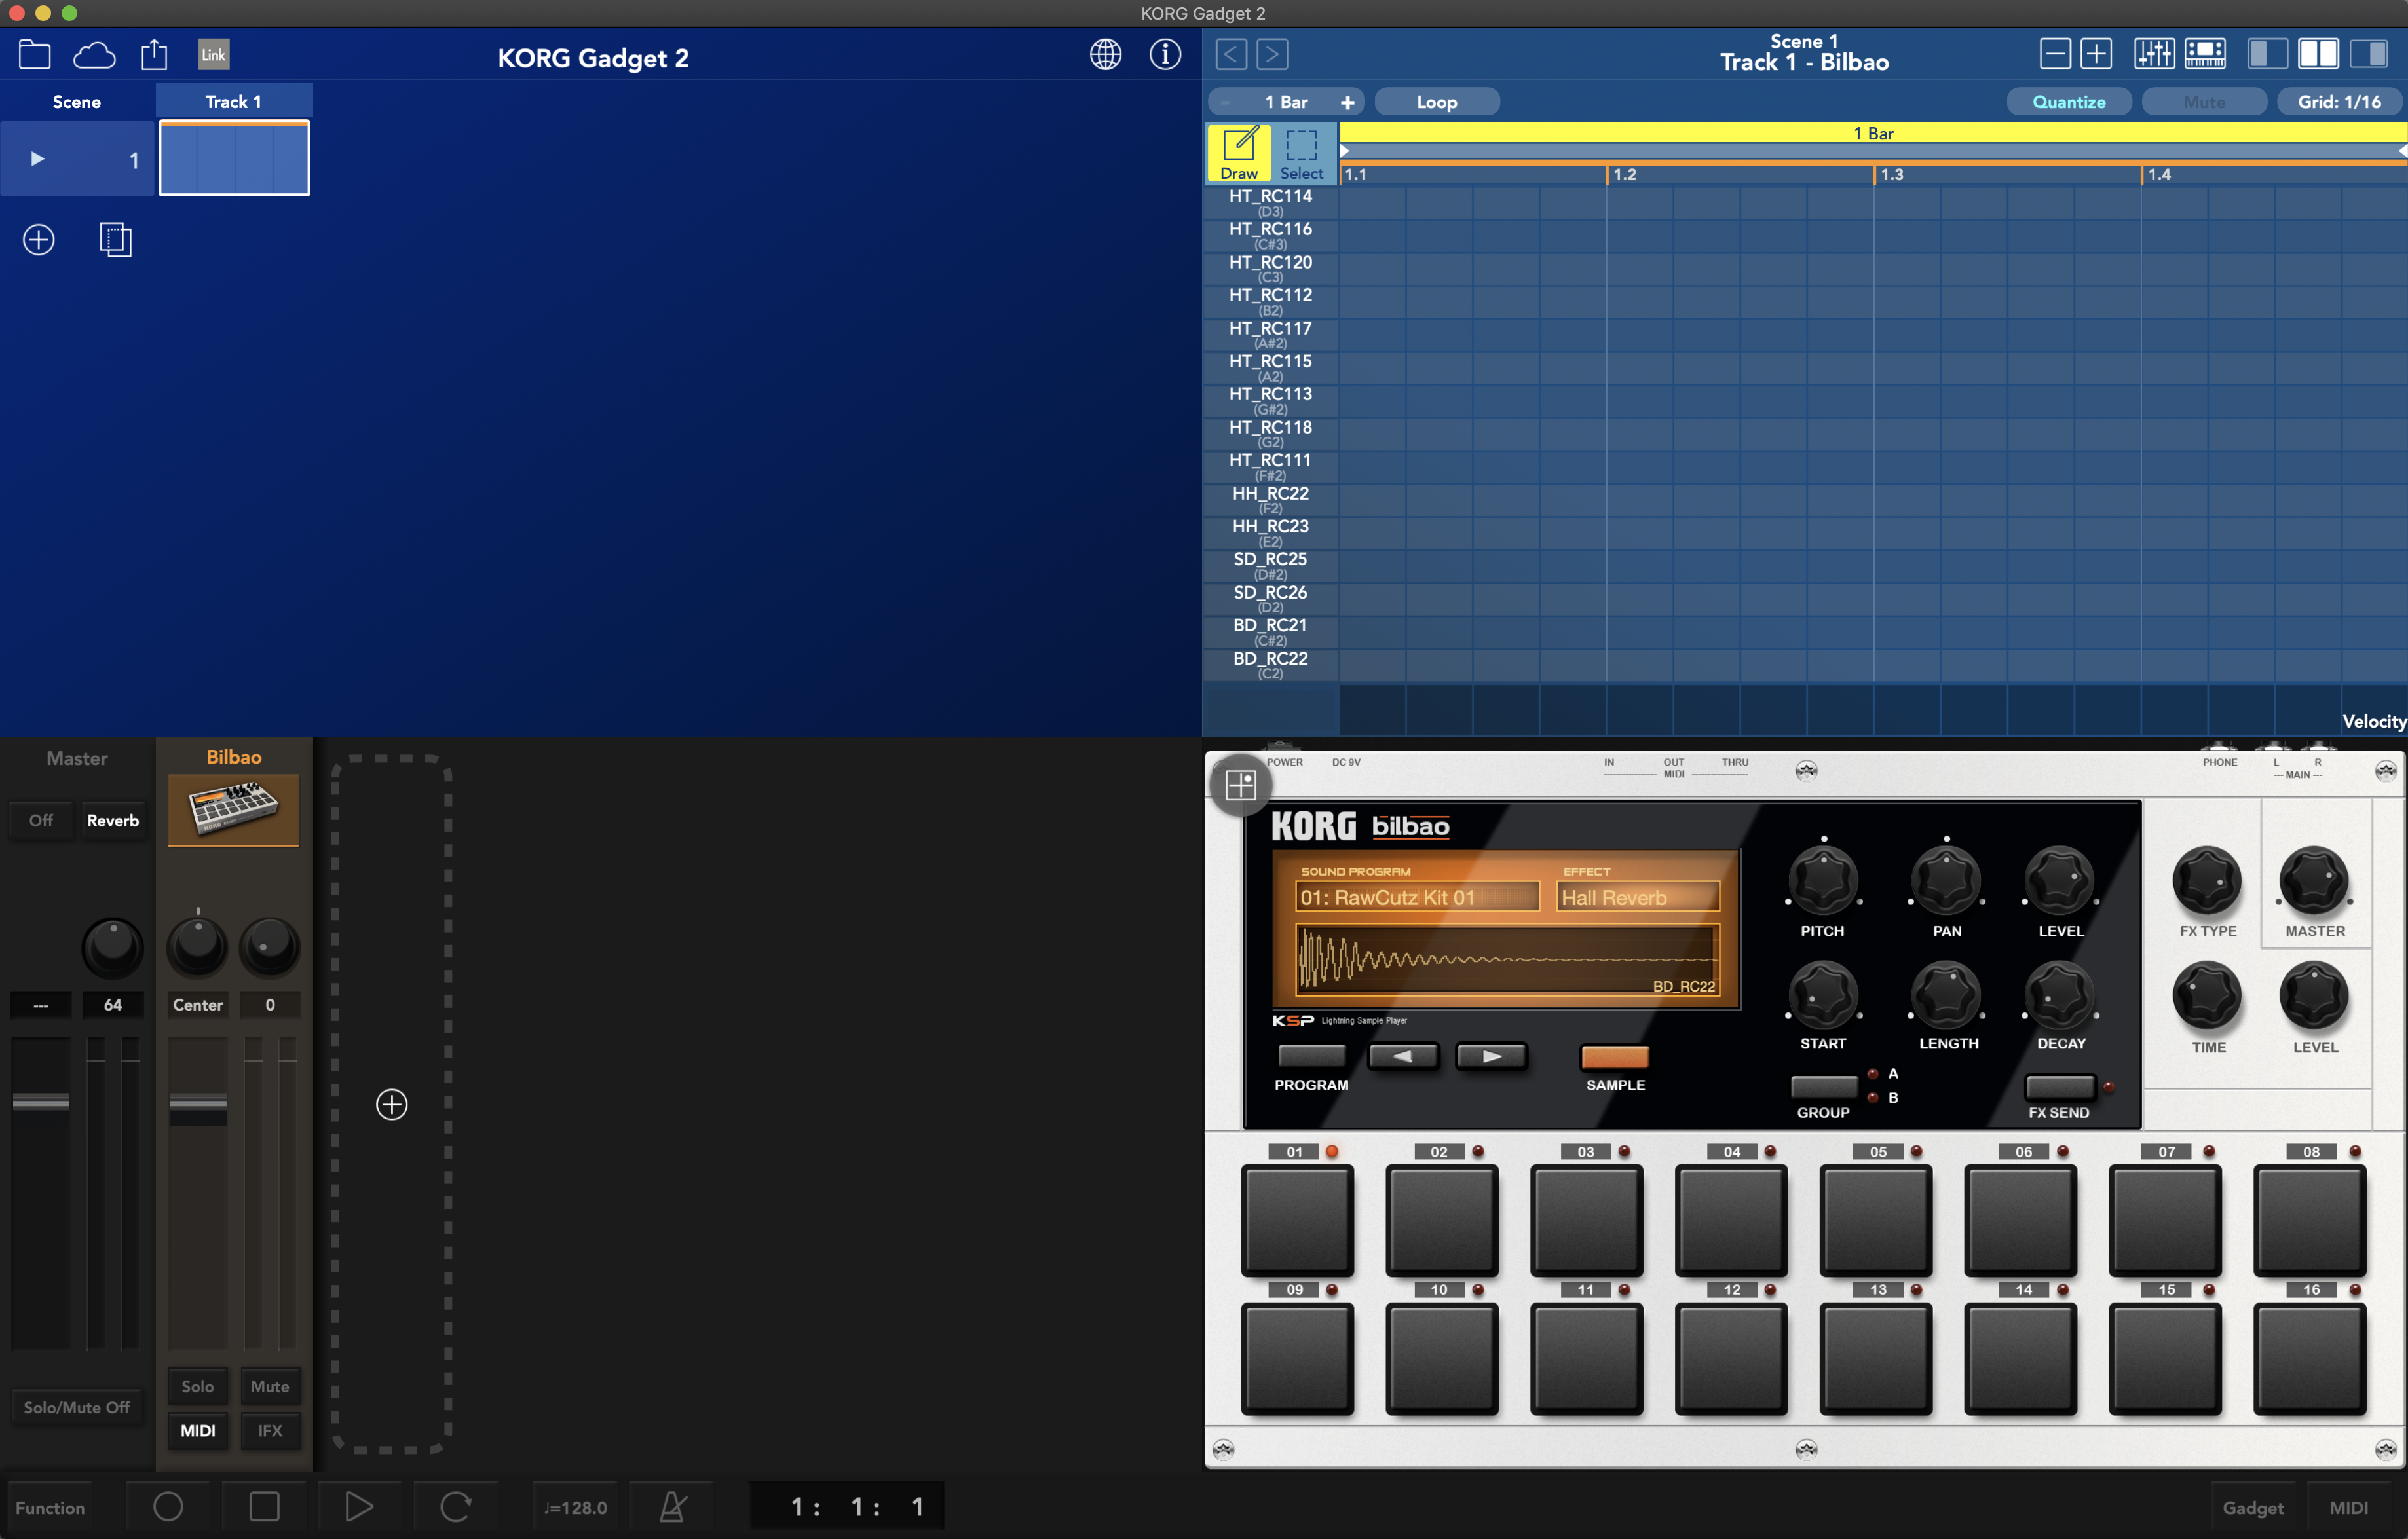Image resolution: width=2408 pixels, height=1539 pixels.
Task: Open the info icon
Action: (1165, 54)
